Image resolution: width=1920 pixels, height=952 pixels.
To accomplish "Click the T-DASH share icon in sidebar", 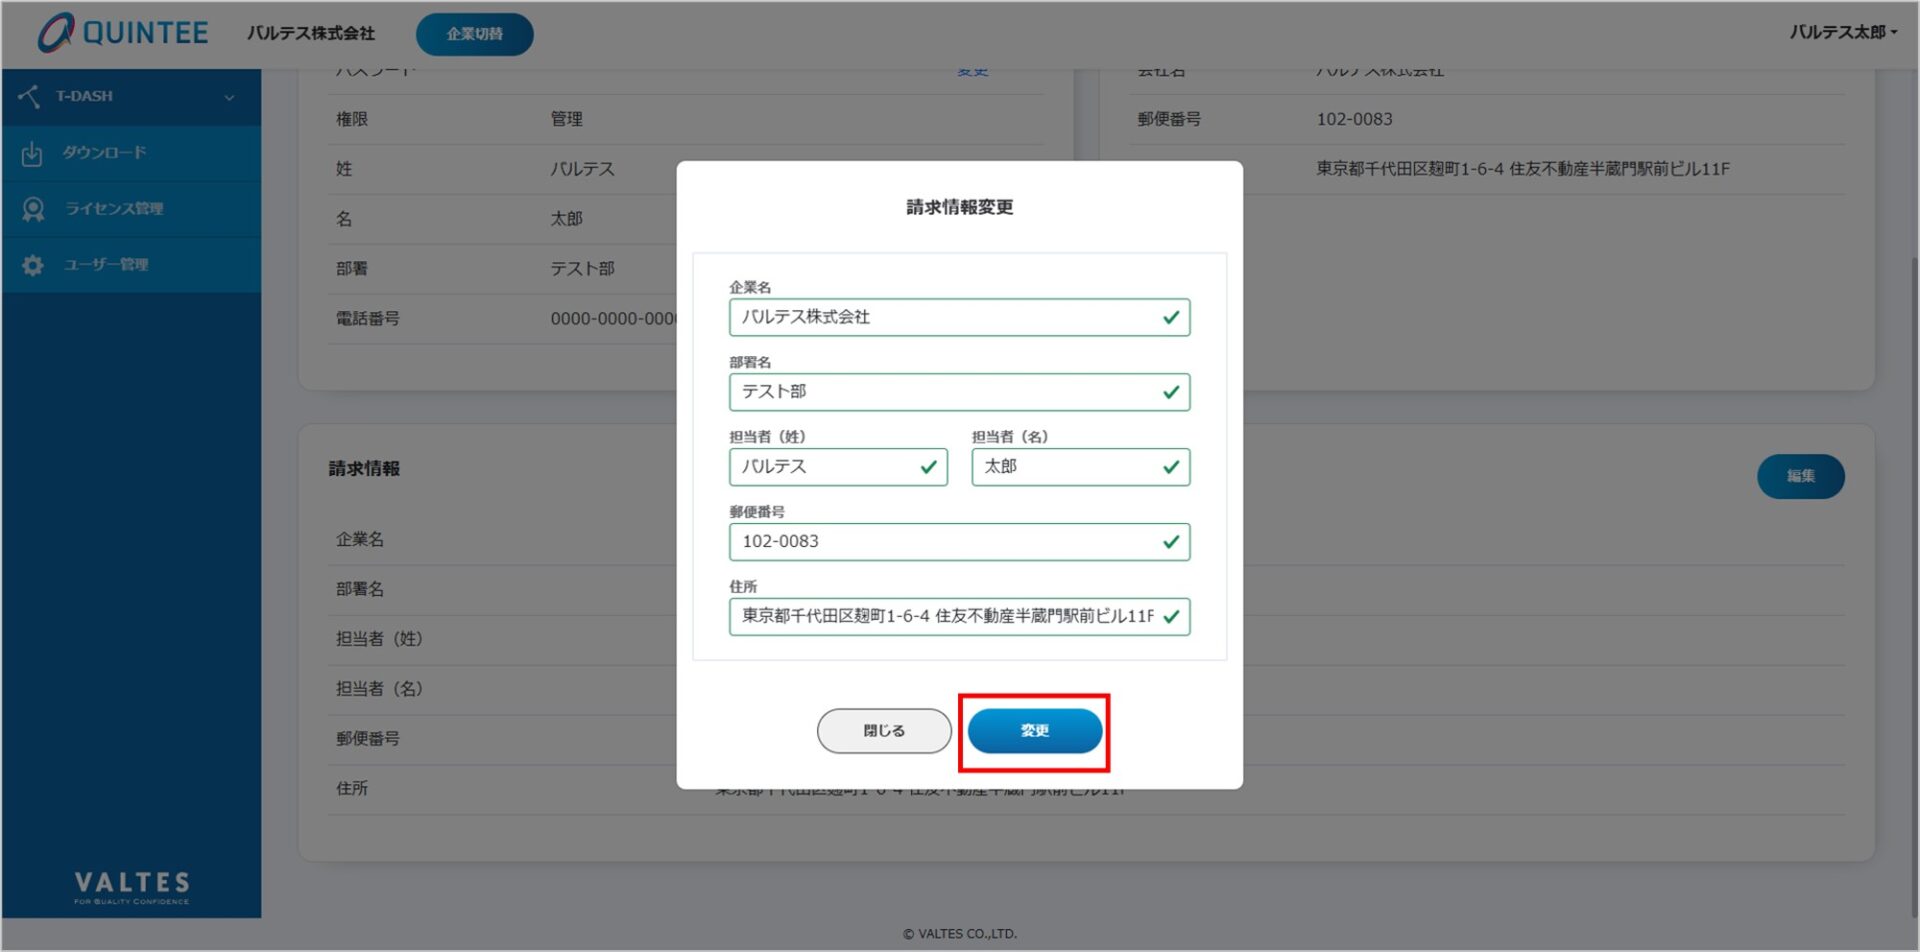I will (30, 96).
